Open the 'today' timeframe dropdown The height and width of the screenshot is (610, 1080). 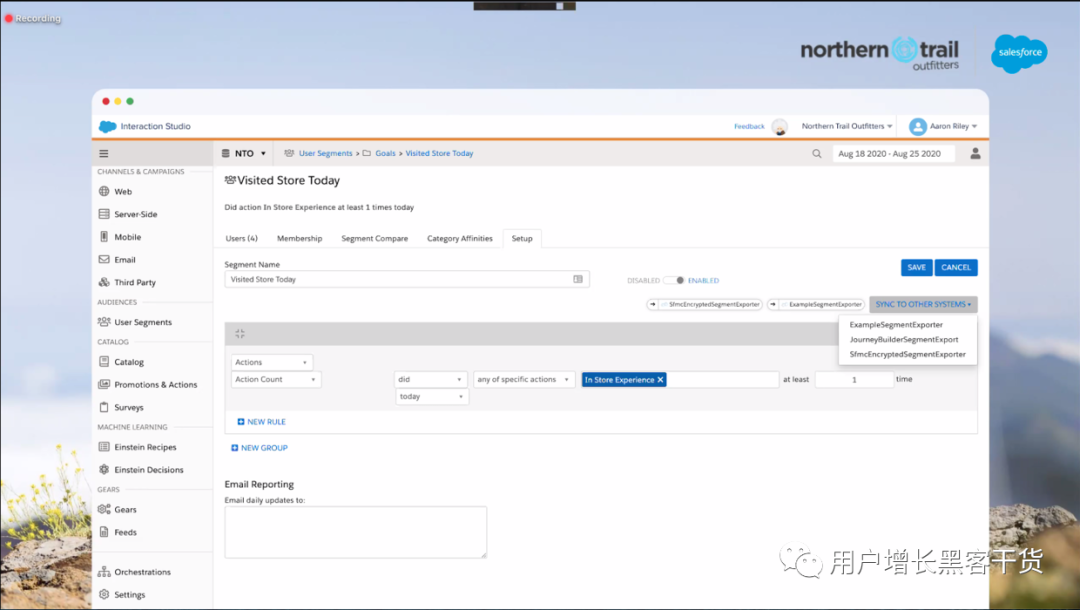(432, 397)
